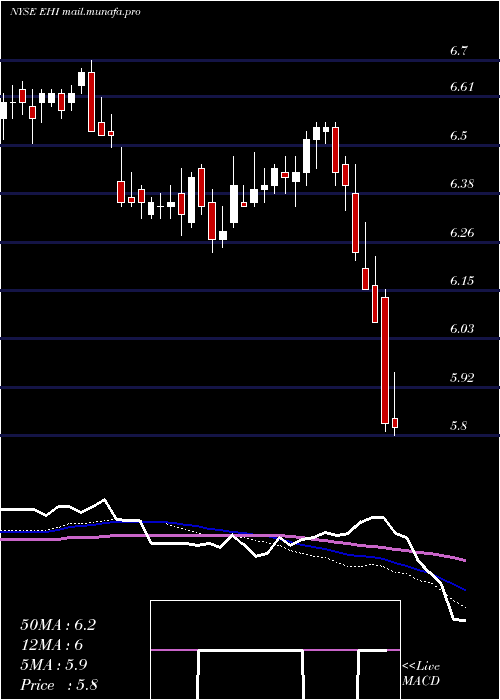Click the 6.15 price axis label
Viewport: 500px width, 700px height.
(x=461, y=280)
